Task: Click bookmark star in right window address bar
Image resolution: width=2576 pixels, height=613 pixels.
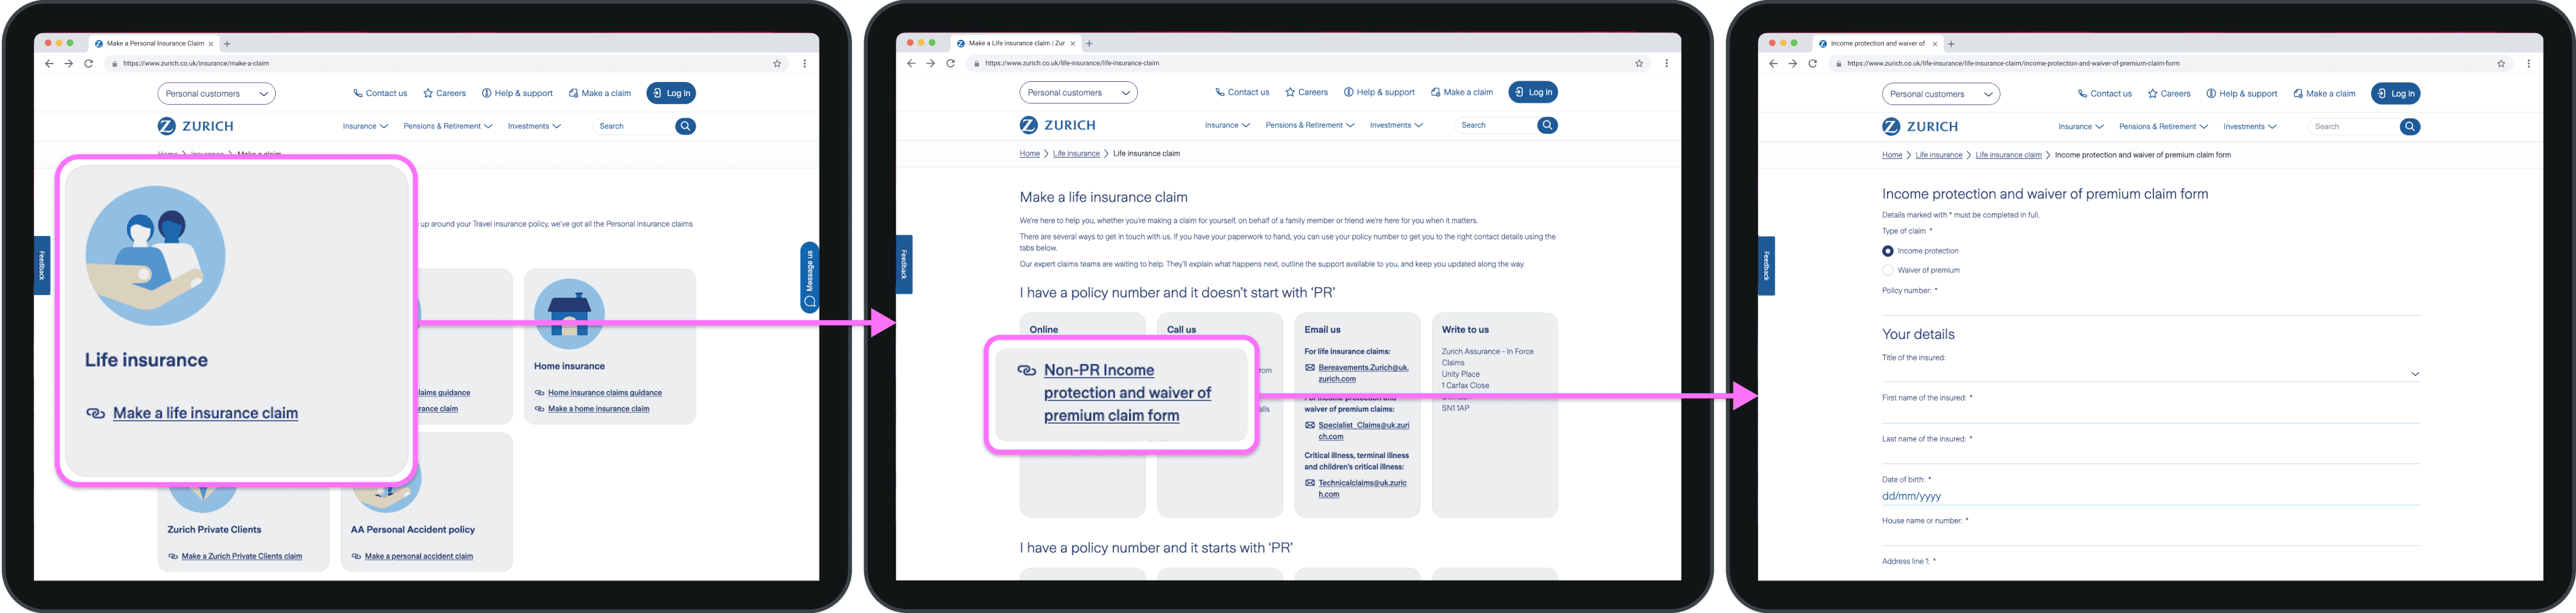Action: point(2501,63)
